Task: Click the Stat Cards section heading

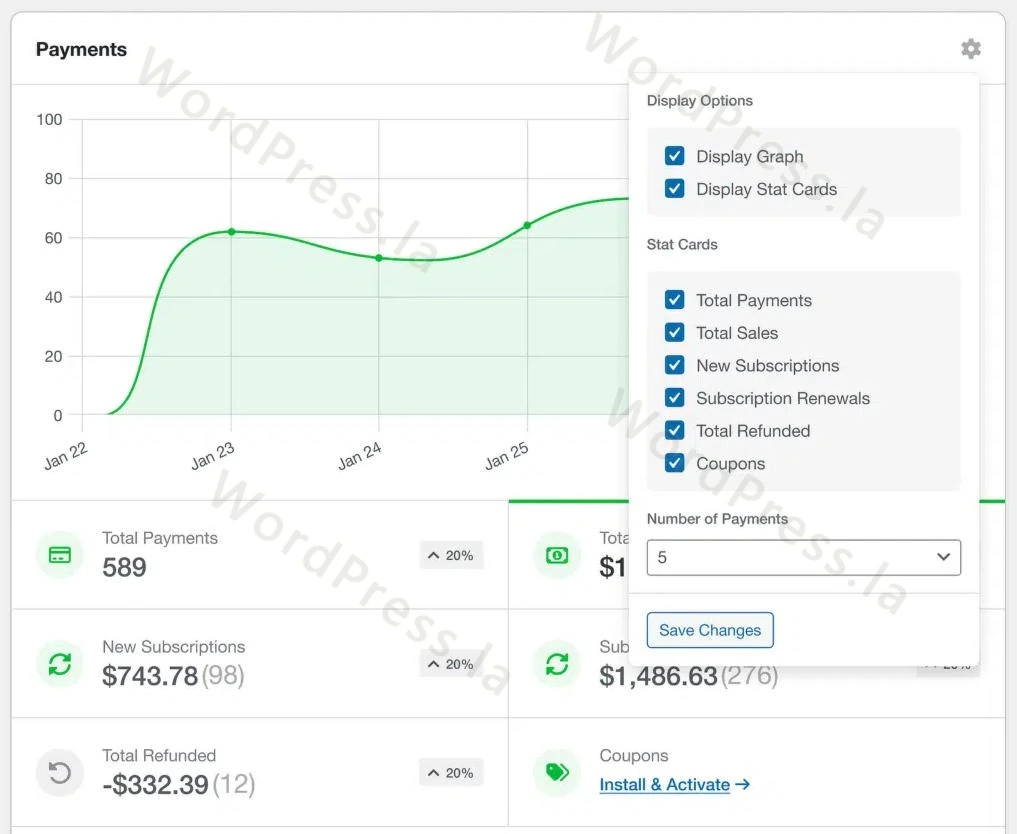Action: pos(682,244)
